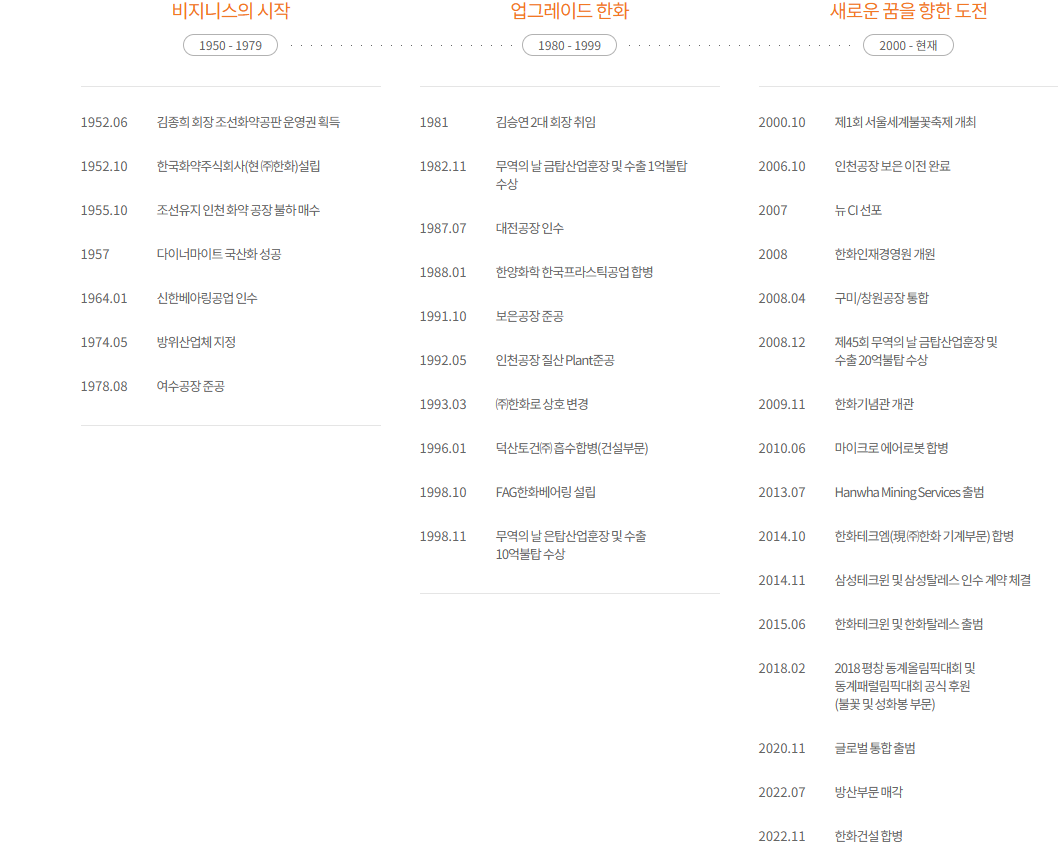The height and width of the screenshot is (857, 1058).
Task: Click 제1회 서울세계불꽃축제 개최 entry
Action: coord(905,122)
